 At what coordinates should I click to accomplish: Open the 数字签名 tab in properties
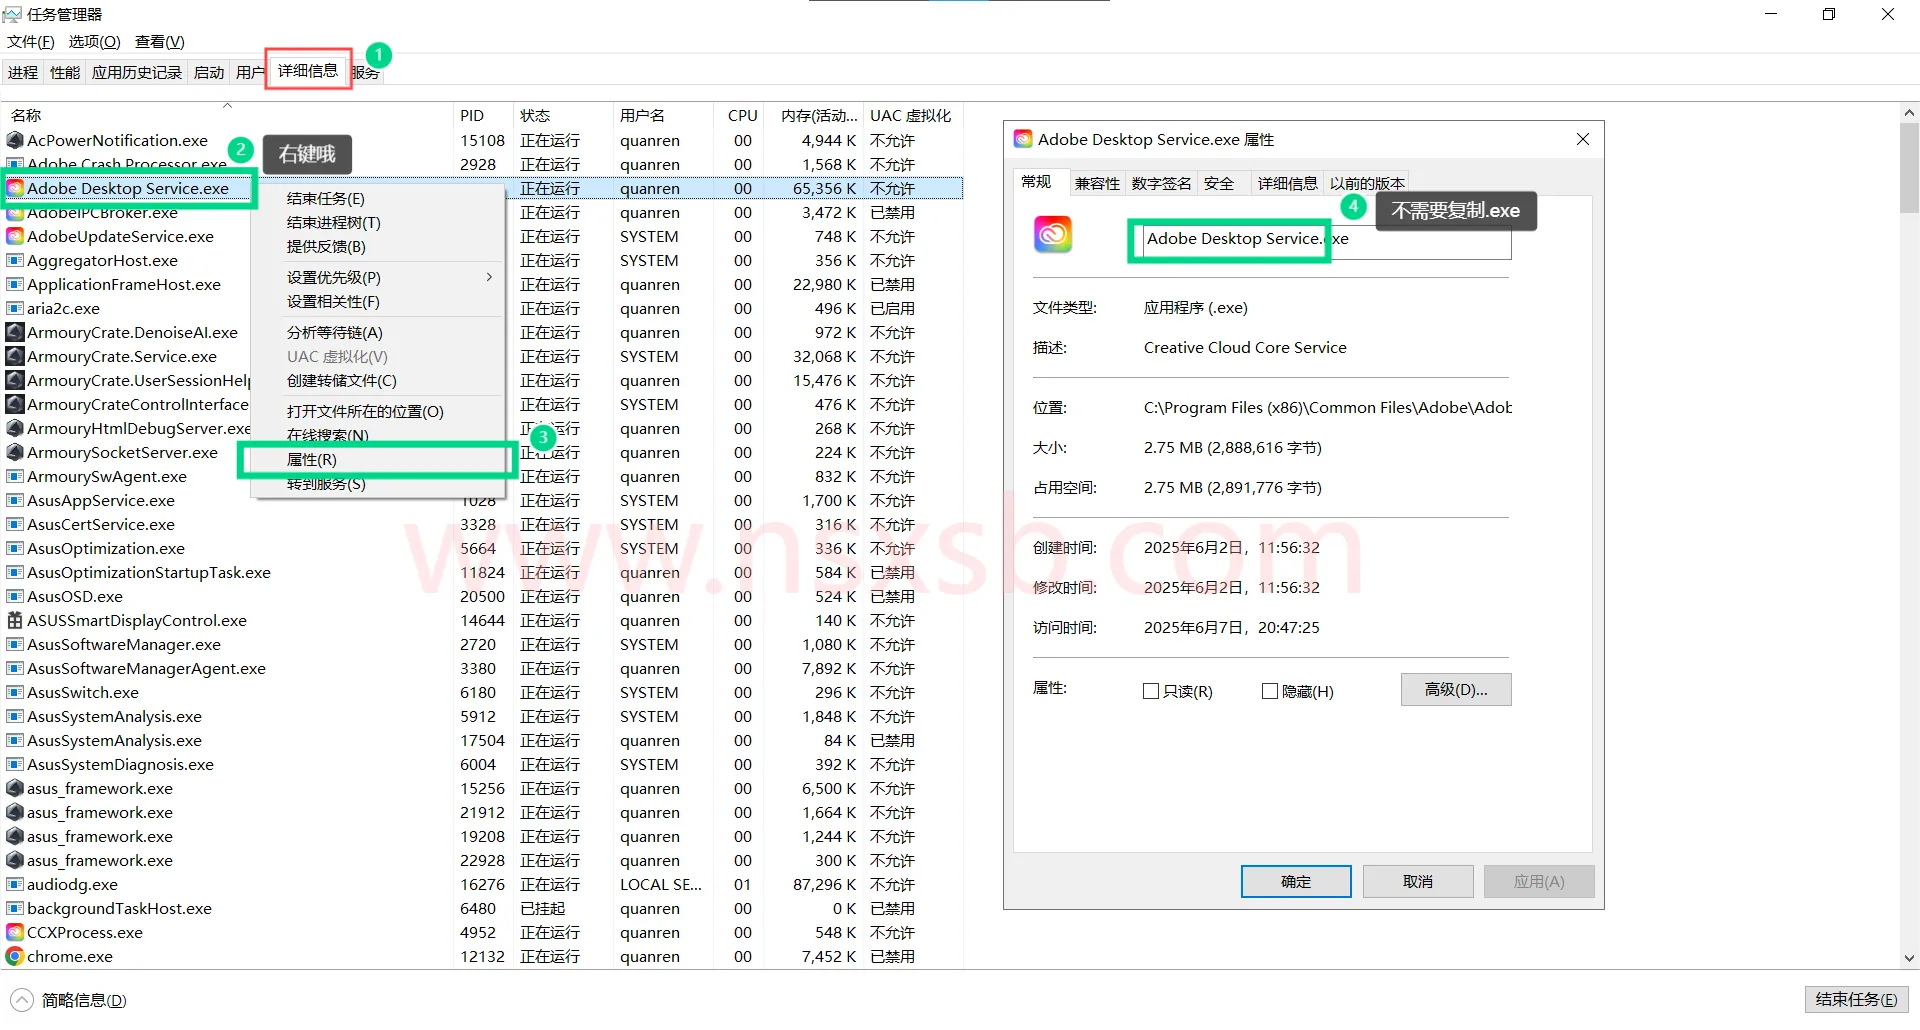tap(1161, 183)
